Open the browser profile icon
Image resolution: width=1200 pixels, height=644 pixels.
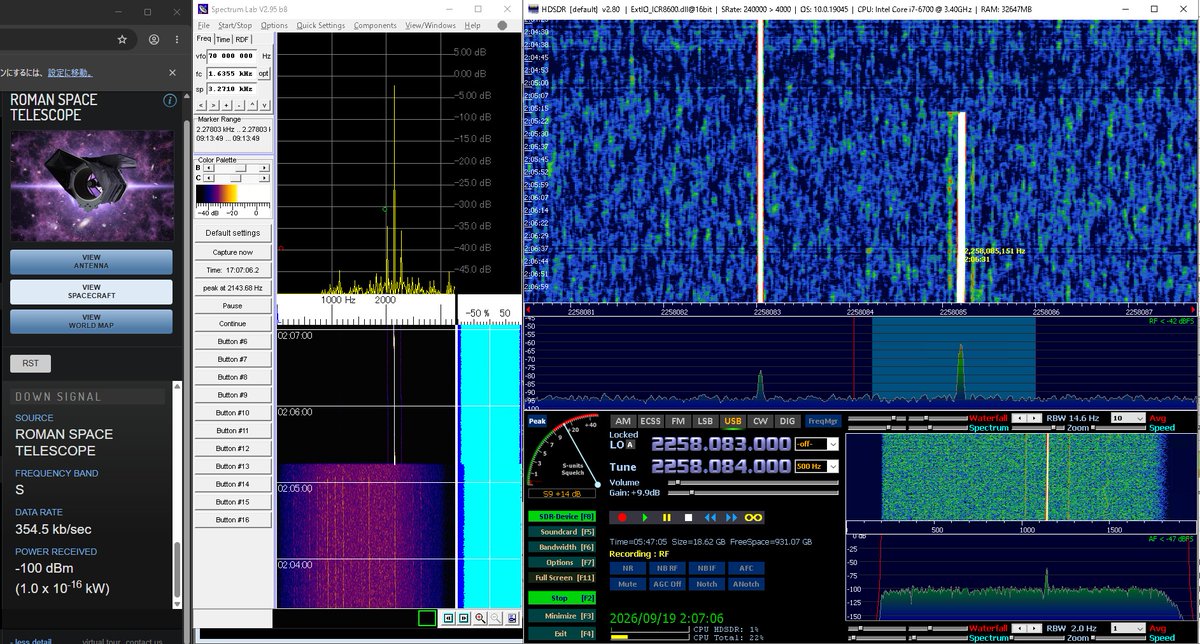point(154,40)
